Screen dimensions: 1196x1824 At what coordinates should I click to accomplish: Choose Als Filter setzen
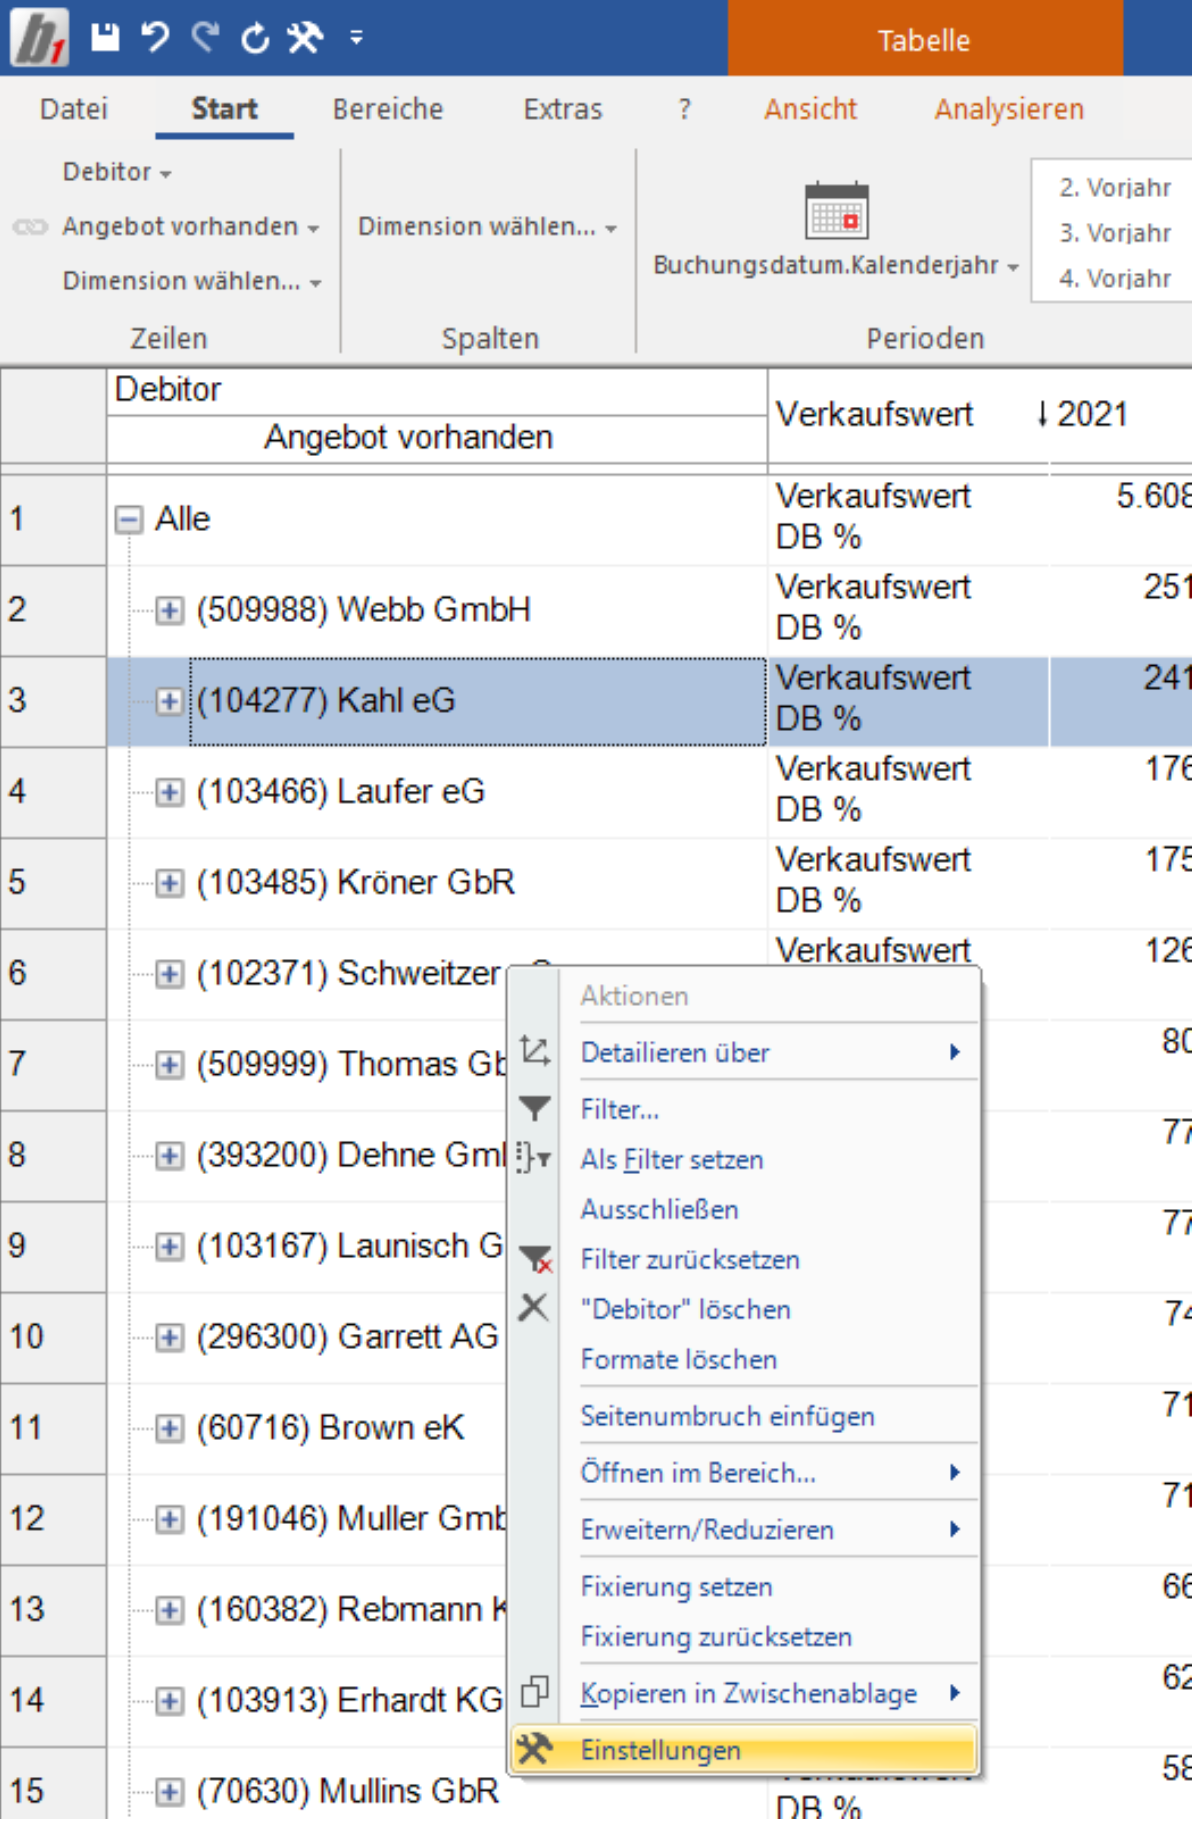744,1159
